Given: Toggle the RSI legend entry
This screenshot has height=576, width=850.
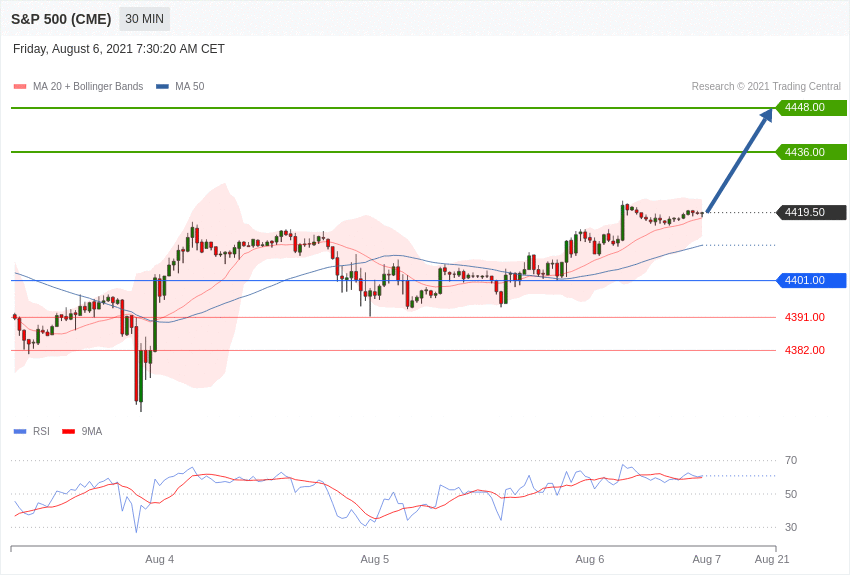Looking at the screenshot, I should pyautogui.click(x=31, y=431).
